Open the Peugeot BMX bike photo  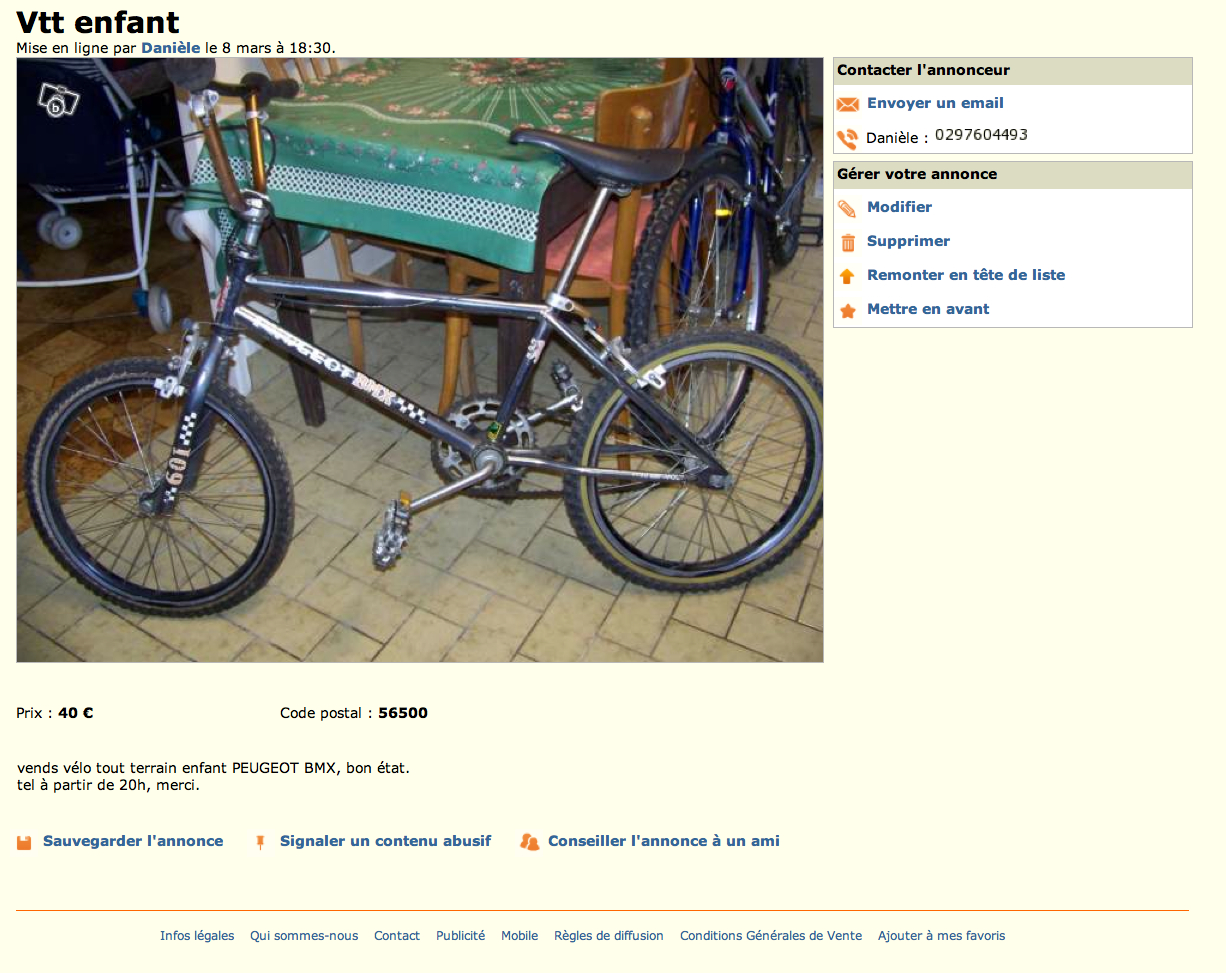420,360
